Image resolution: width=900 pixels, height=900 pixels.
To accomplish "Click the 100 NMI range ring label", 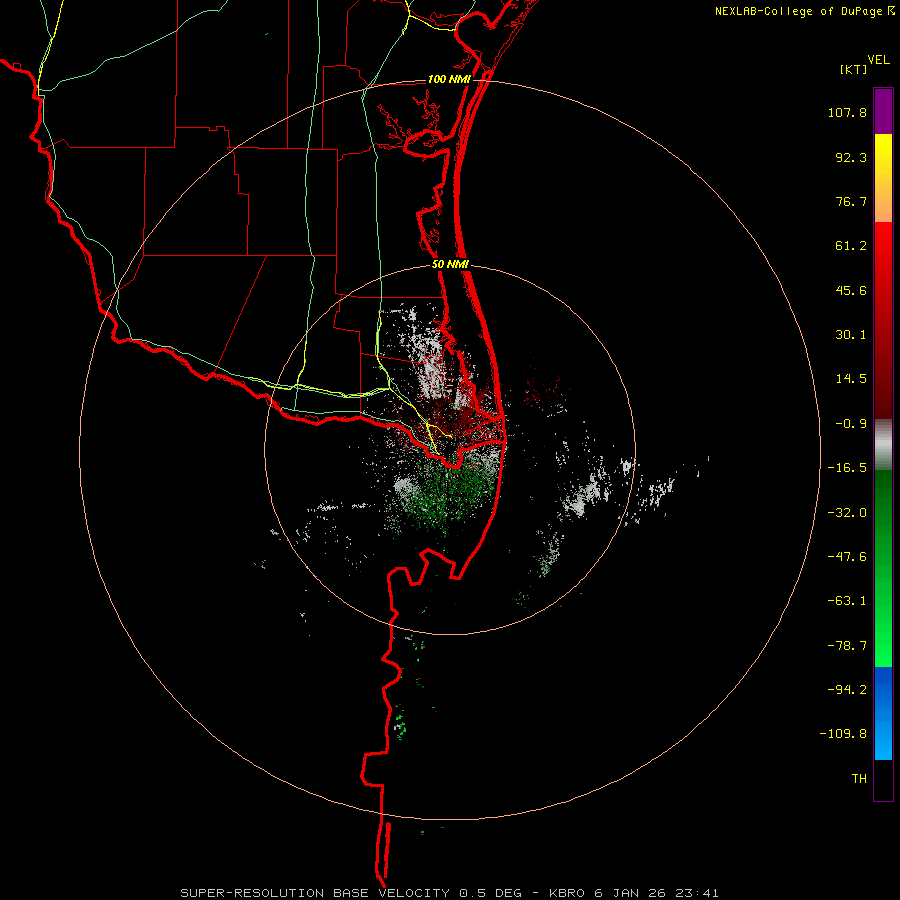I will tap(449, 79).
